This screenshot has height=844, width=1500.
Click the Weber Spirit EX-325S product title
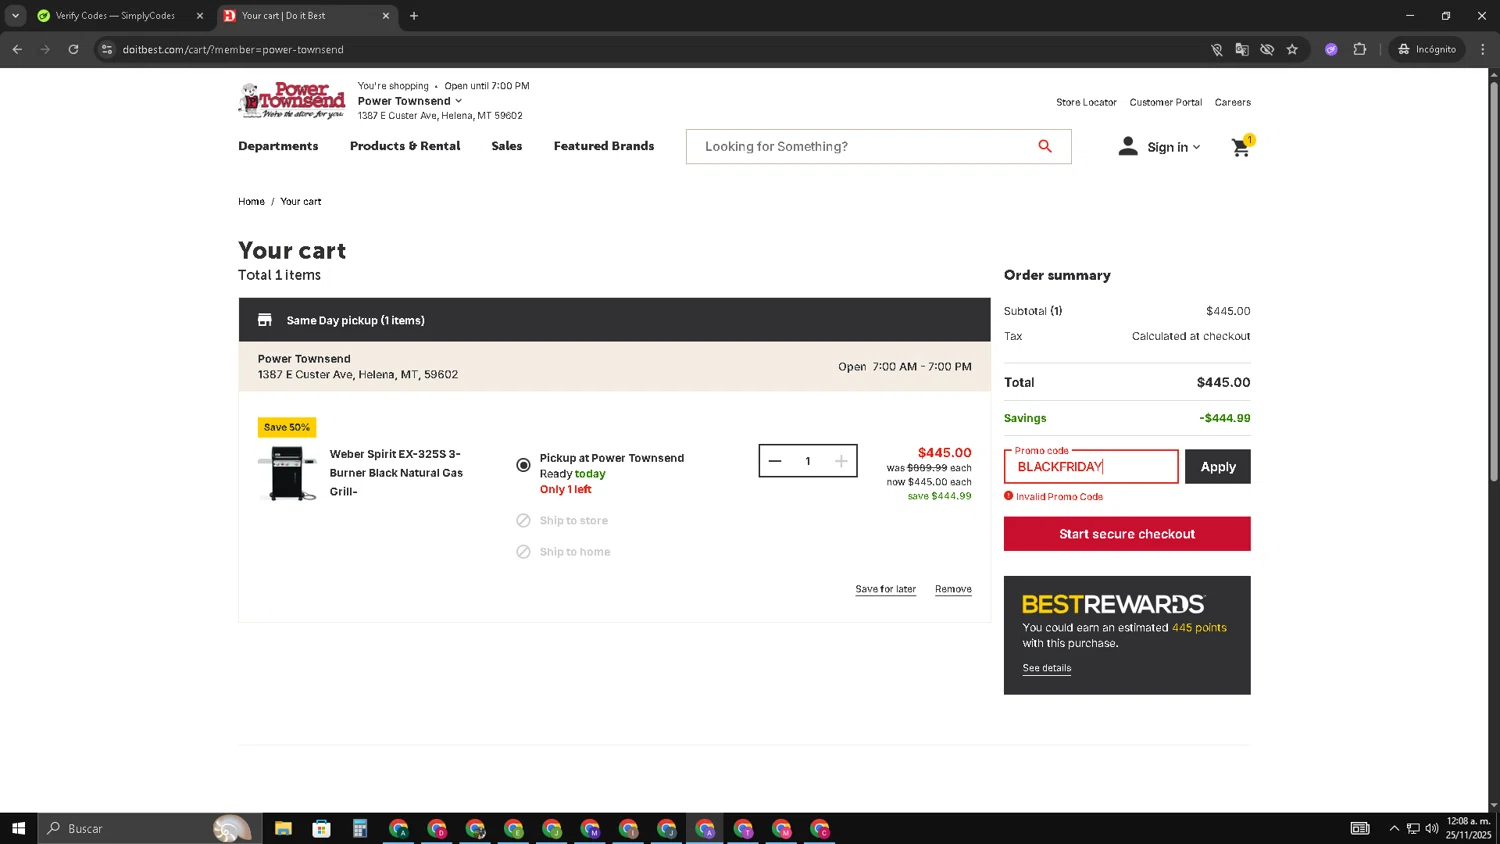(x=396, y=473)
